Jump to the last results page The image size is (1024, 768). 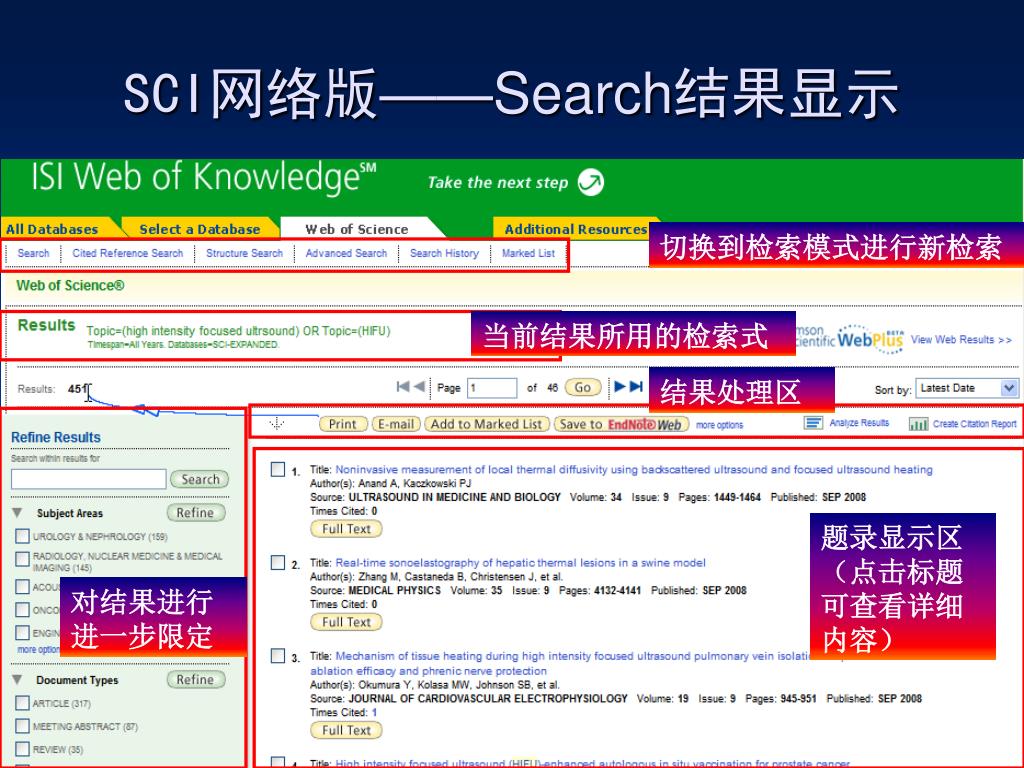[636, 387]
